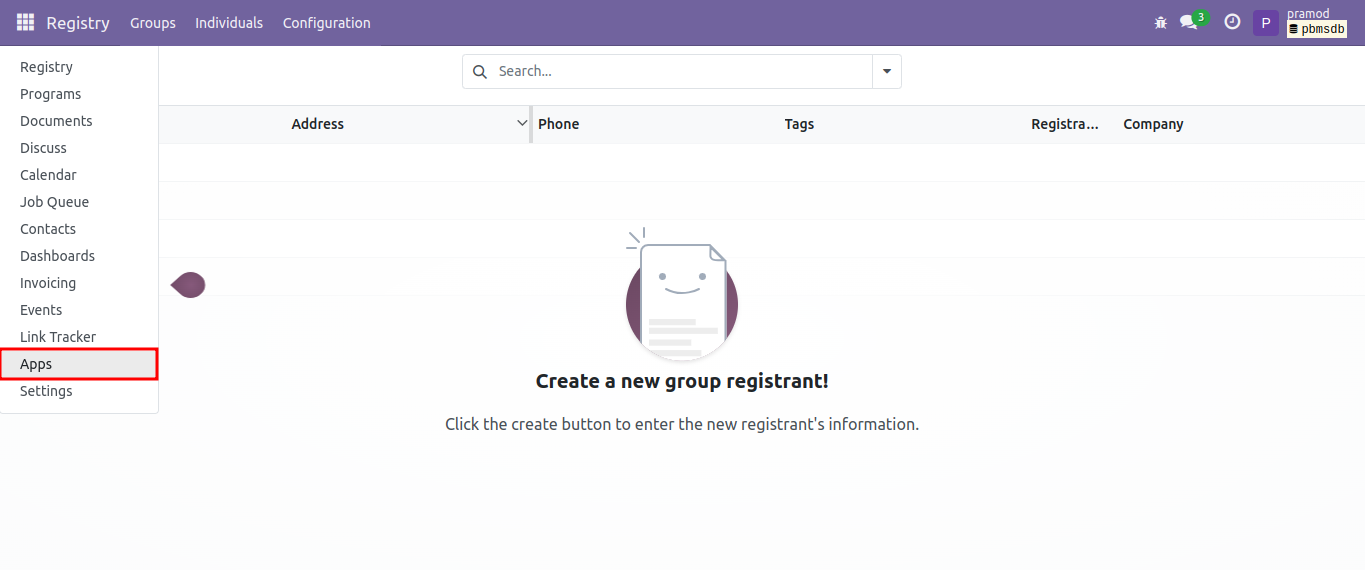Screen dimensions: 1365x570
Task: Open the messages conversation icon
Action: [1188, 22]
